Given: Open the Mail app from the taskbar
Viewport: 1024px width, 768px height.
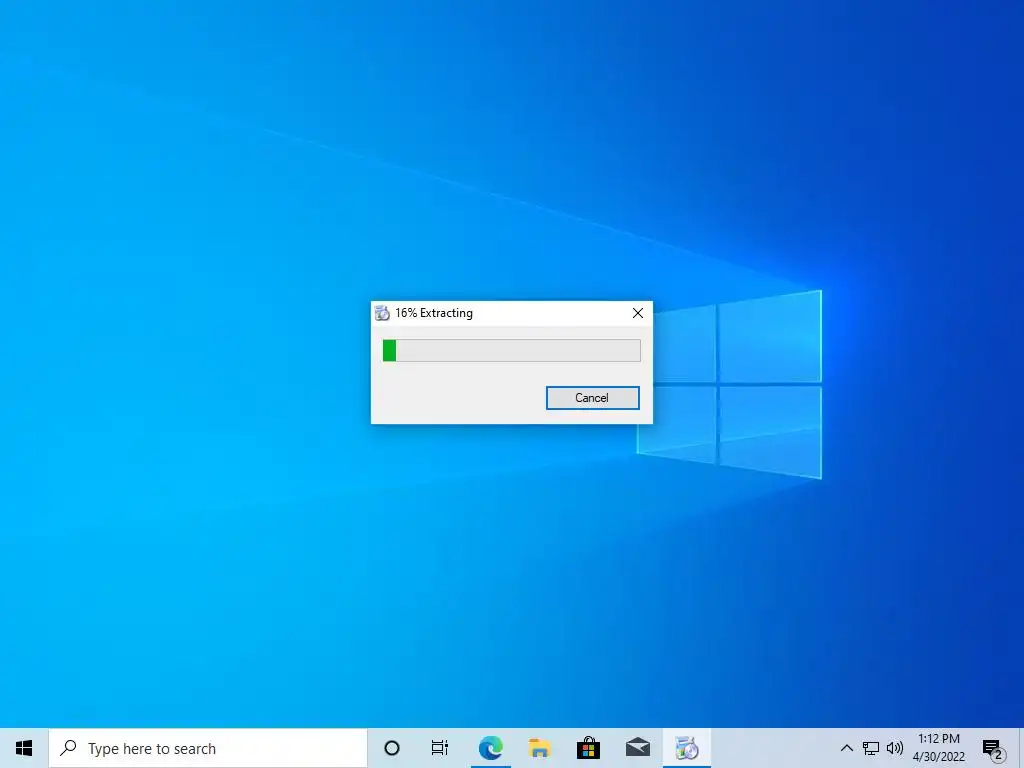Looking at the screenshot, I should point(637,748).
